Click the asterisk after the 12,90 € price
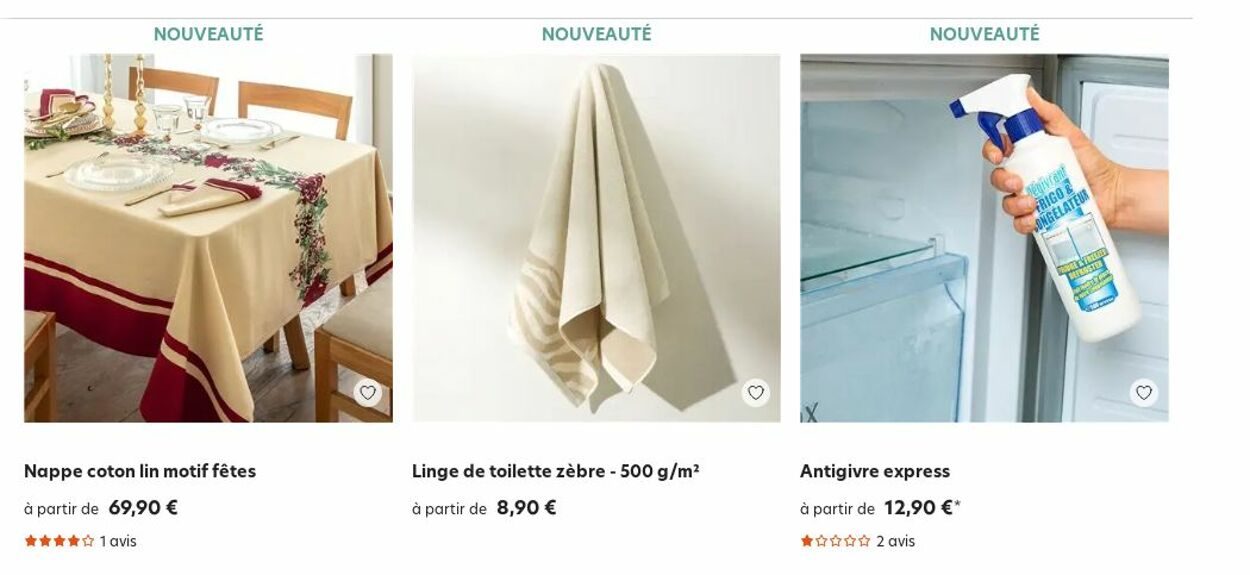 958,503
